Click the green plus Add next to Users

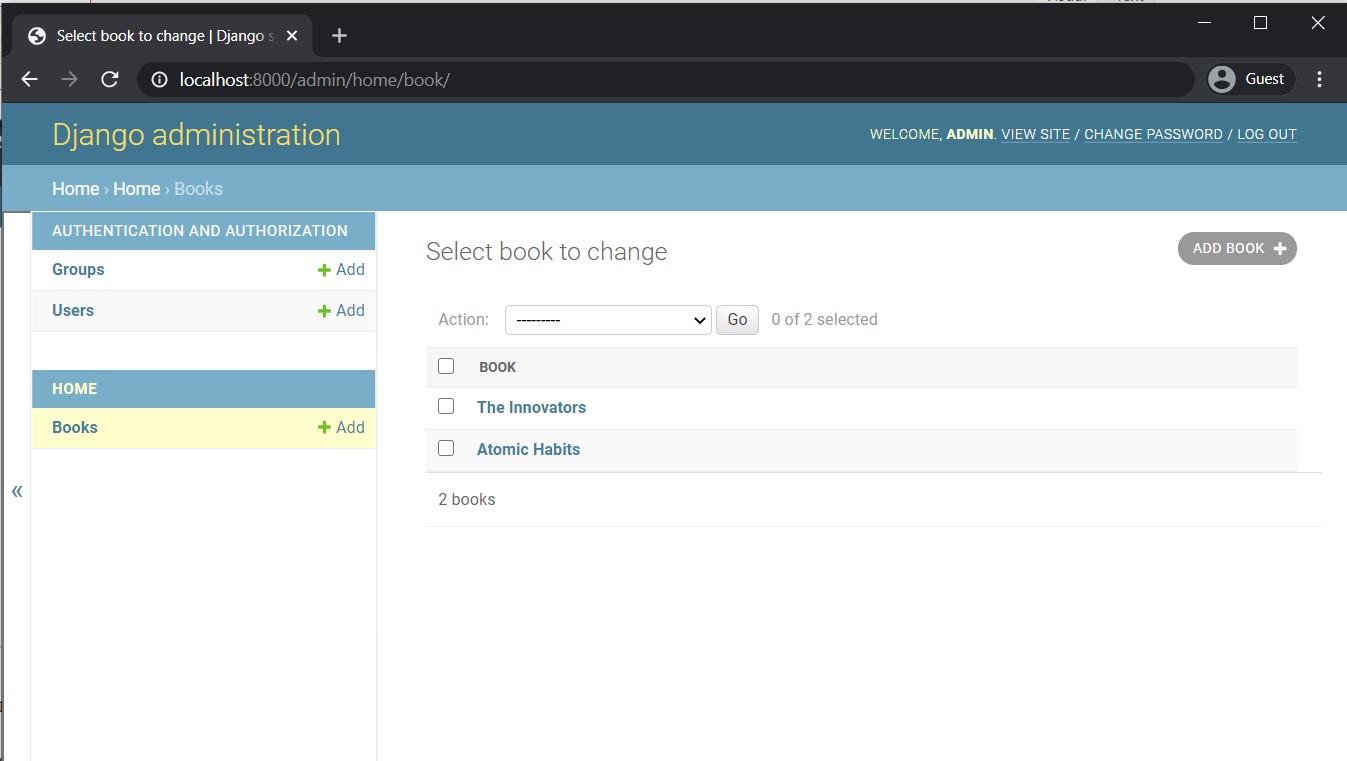point(341,311)
